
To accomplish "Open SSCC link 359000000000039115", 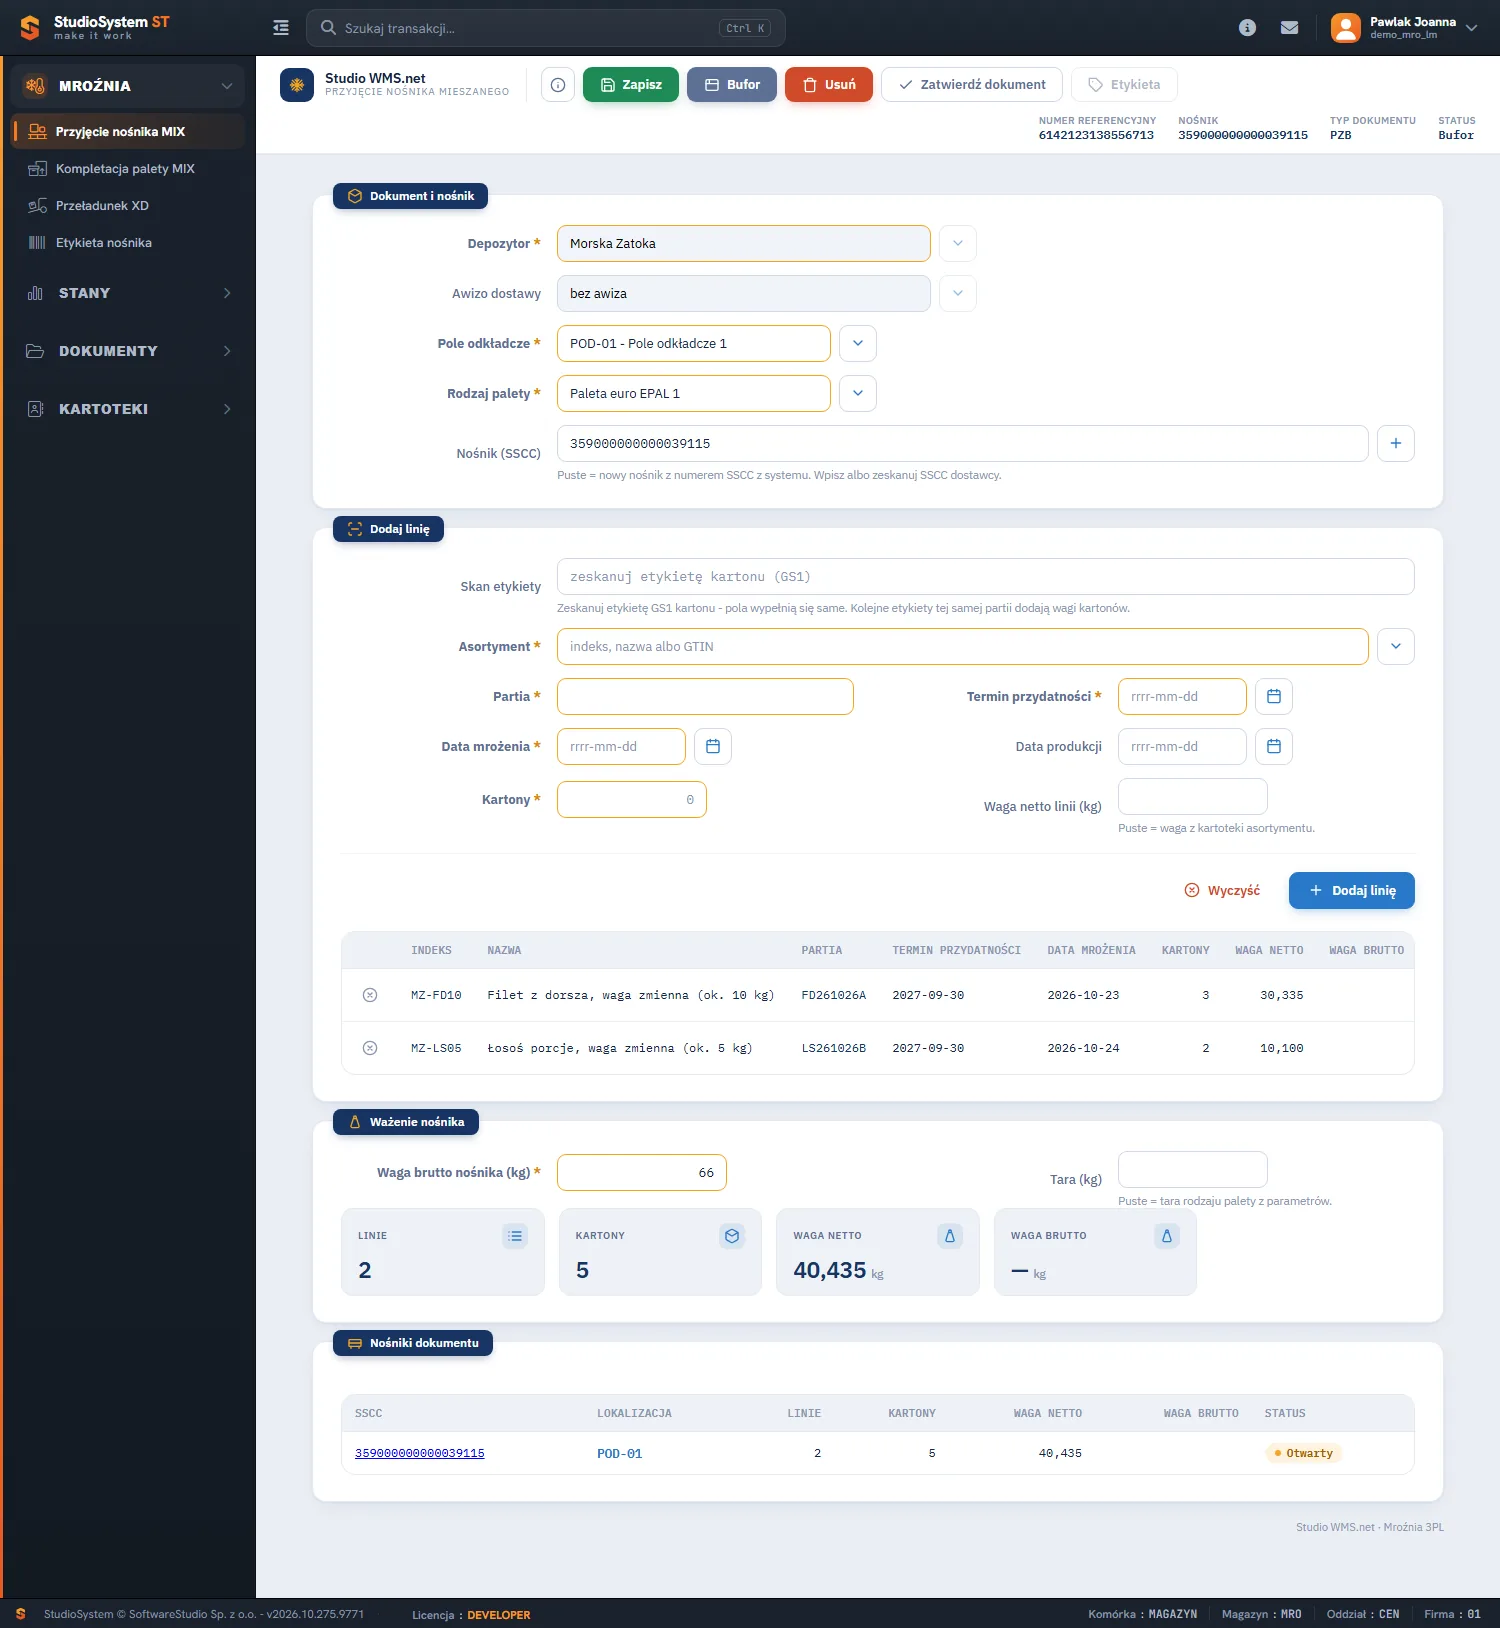I will pos(420,1453).
